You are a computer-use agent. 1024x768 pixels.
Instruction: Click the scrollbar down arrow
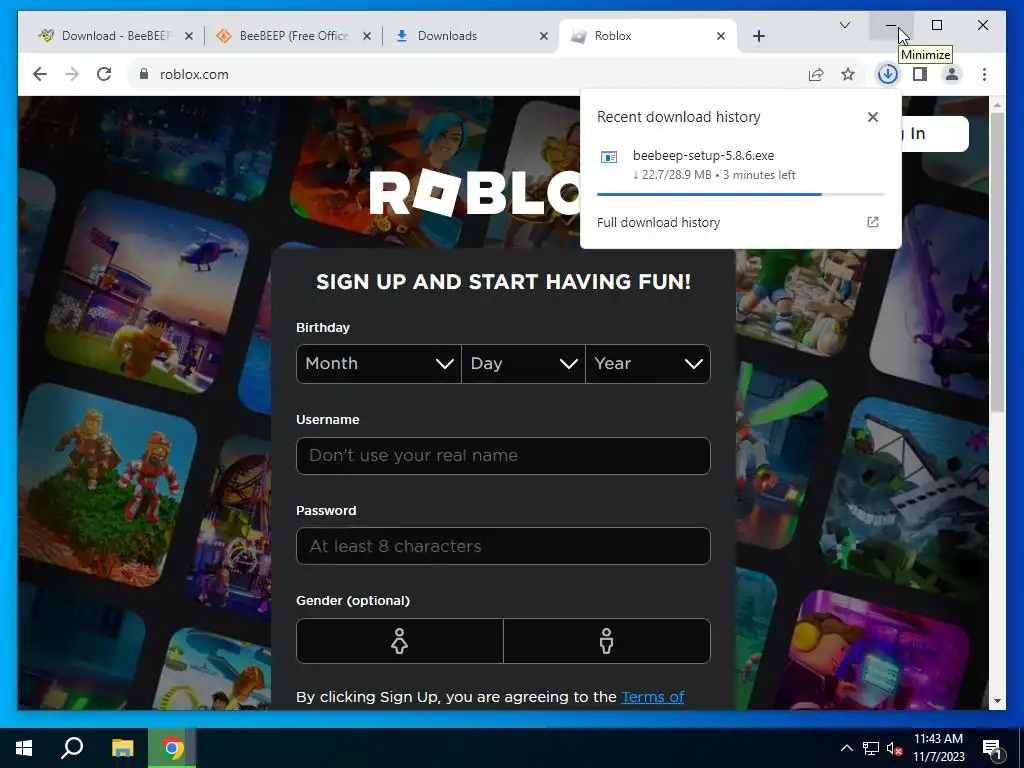pyautogui.click(x=997, y=701)
